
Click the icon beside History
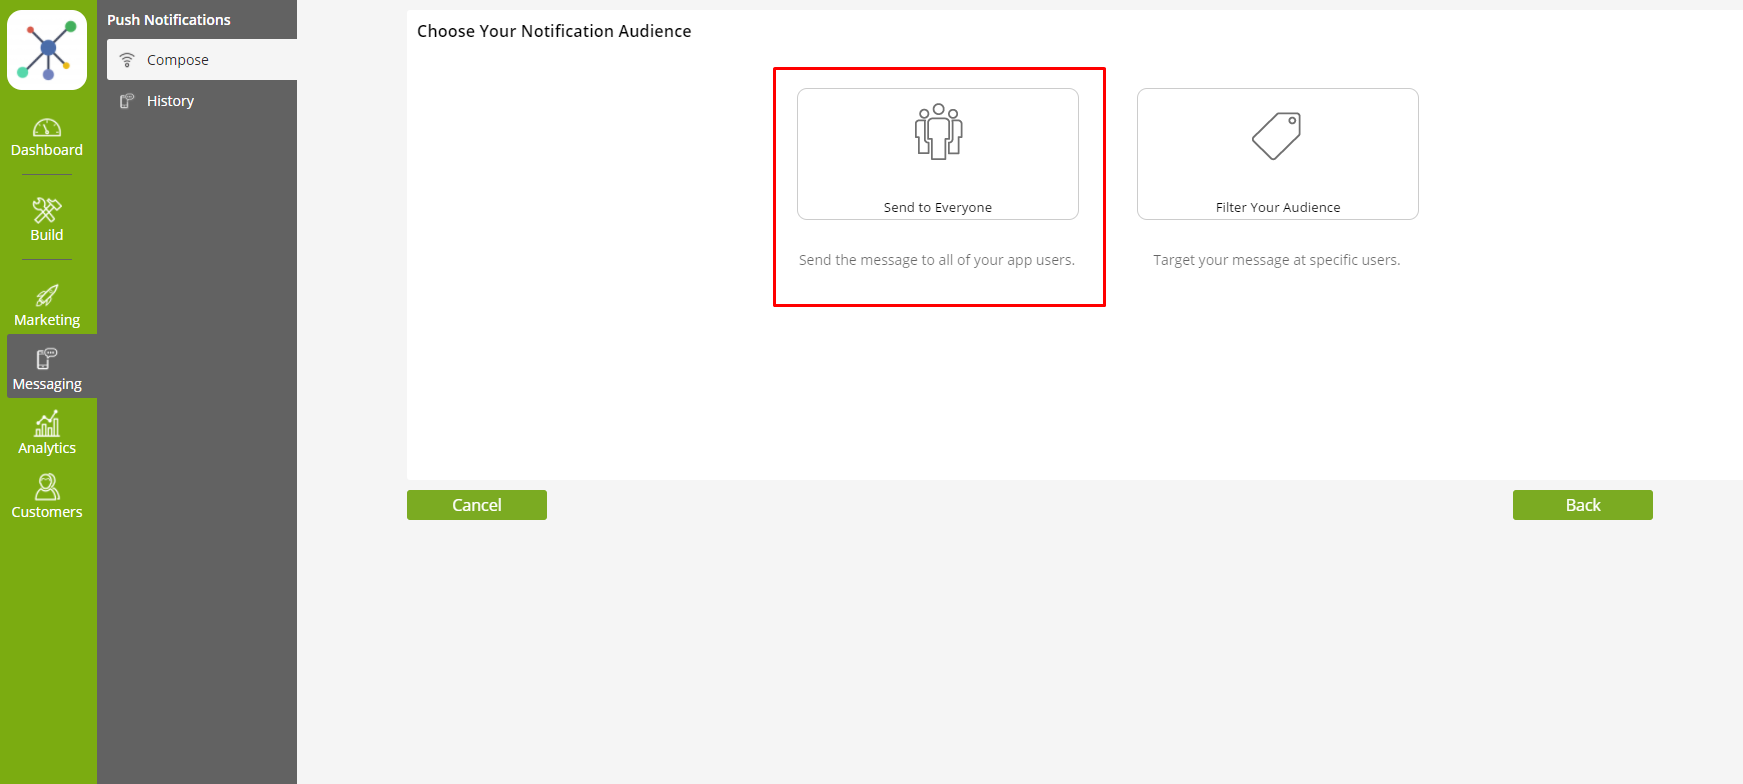click(x=127, y=101)
